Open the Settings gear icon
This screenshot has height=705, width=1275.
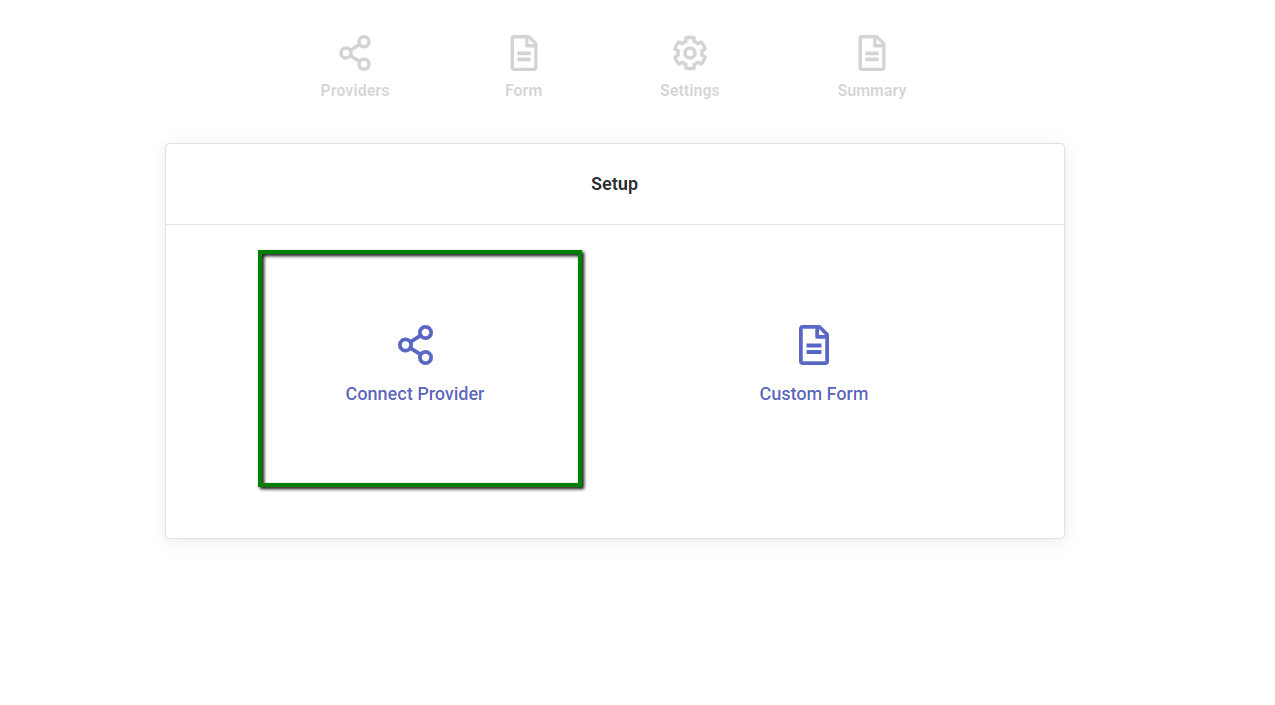(x=689, y=52)
